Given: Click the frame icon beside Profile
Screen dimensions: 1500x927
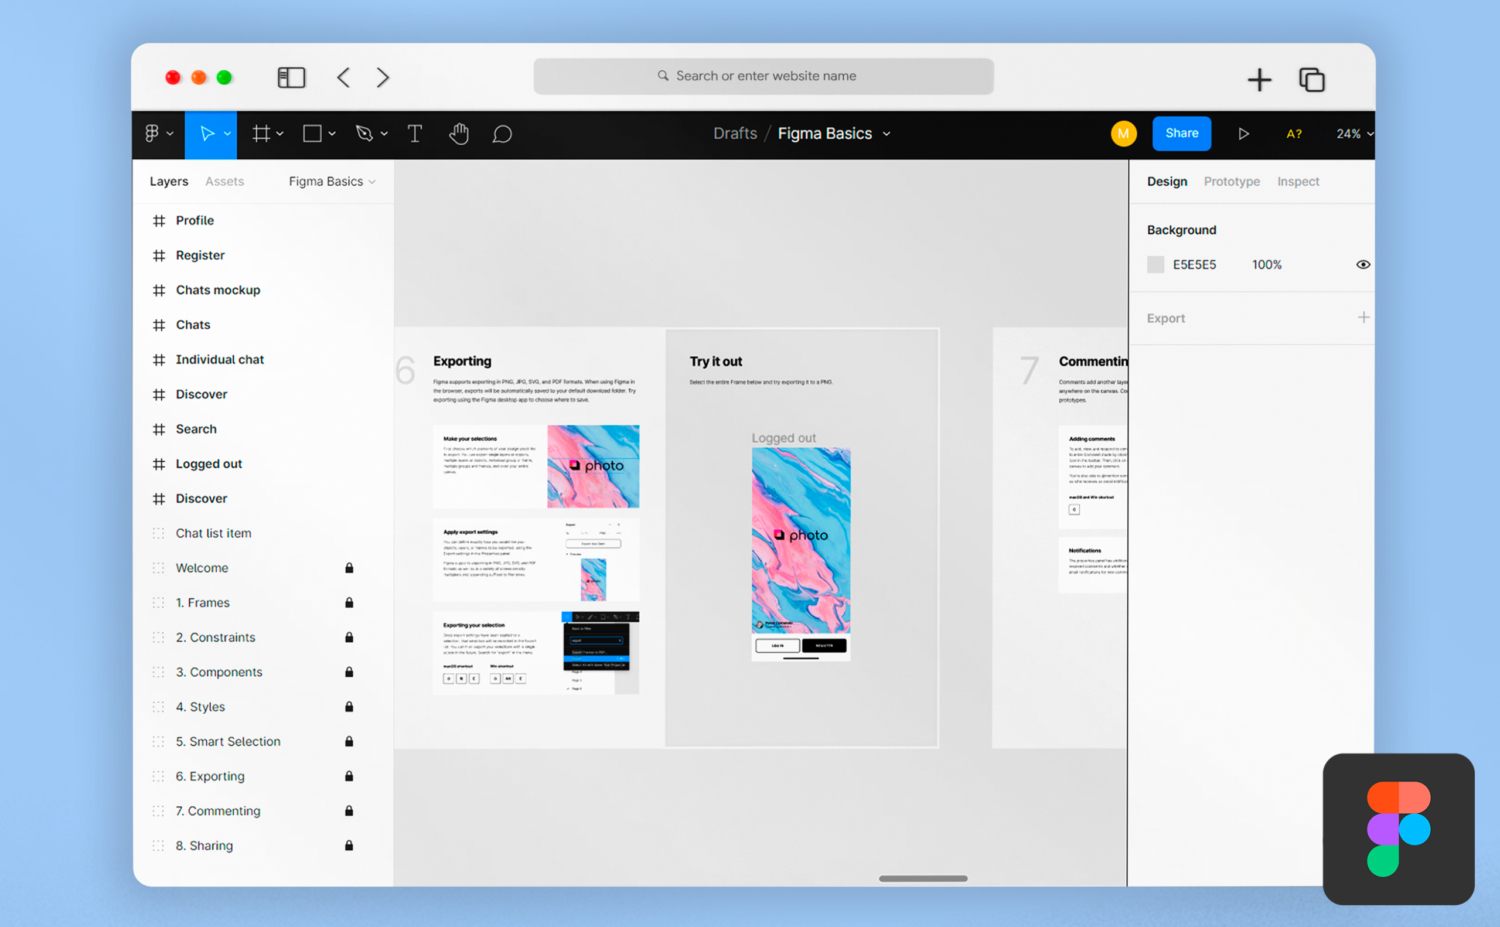Looking at the screenshot, I should (x=159, y=220).
